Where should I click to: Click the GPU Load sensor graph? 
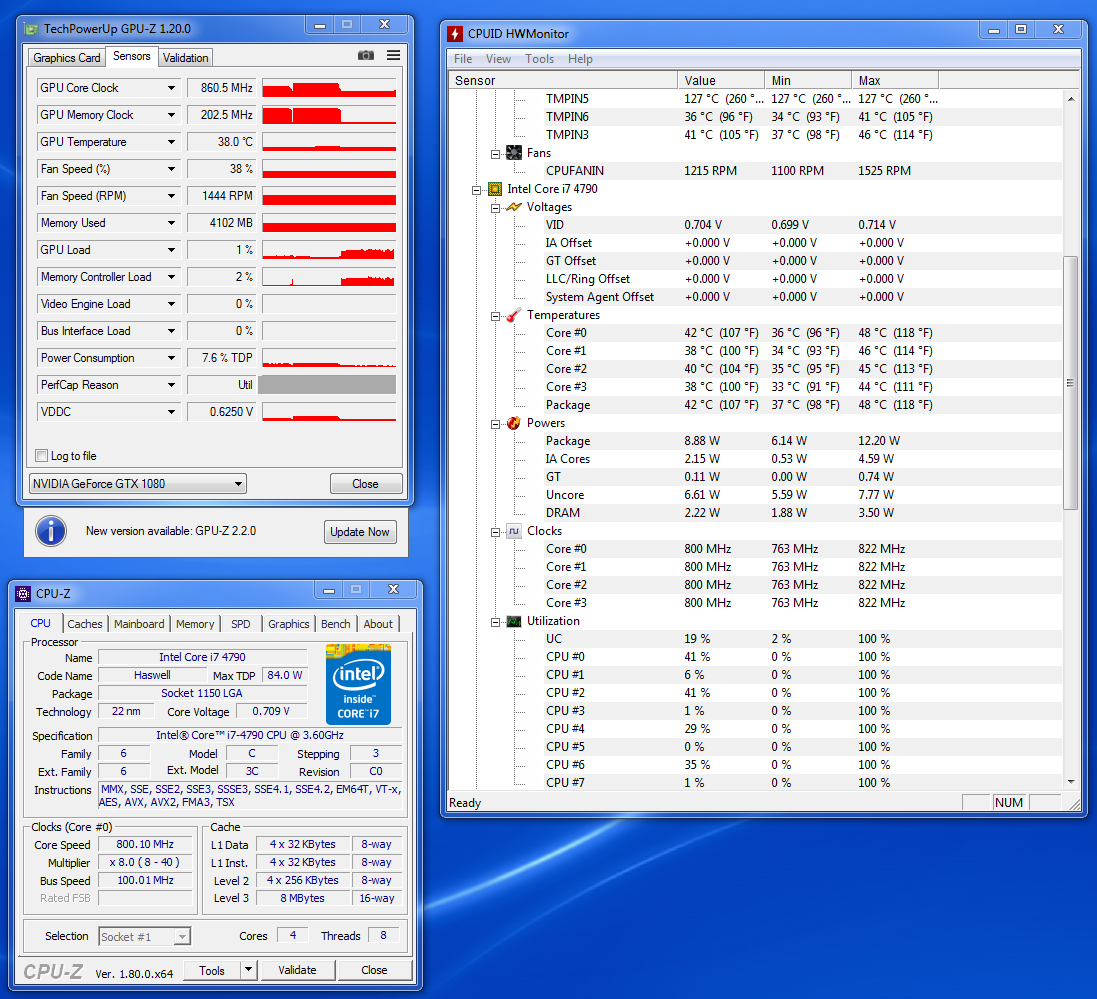(x=329, y=250)
